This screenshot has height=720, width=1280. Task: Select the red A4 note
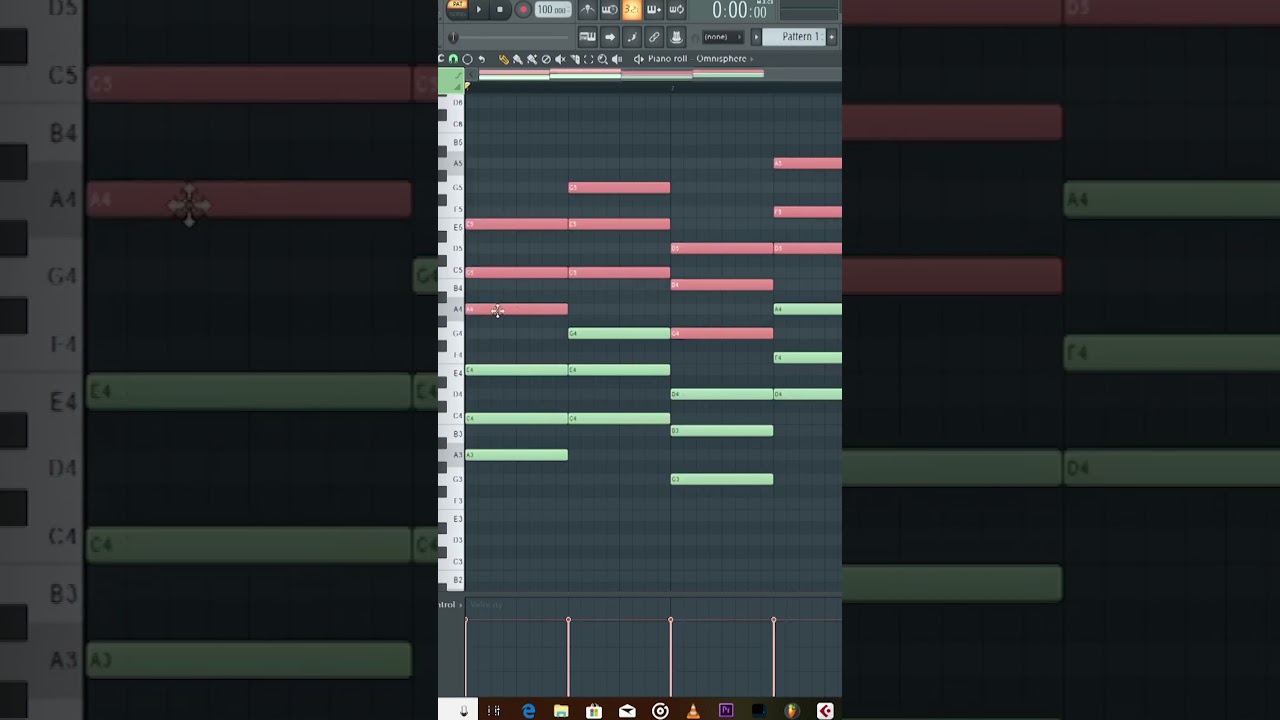516,309
